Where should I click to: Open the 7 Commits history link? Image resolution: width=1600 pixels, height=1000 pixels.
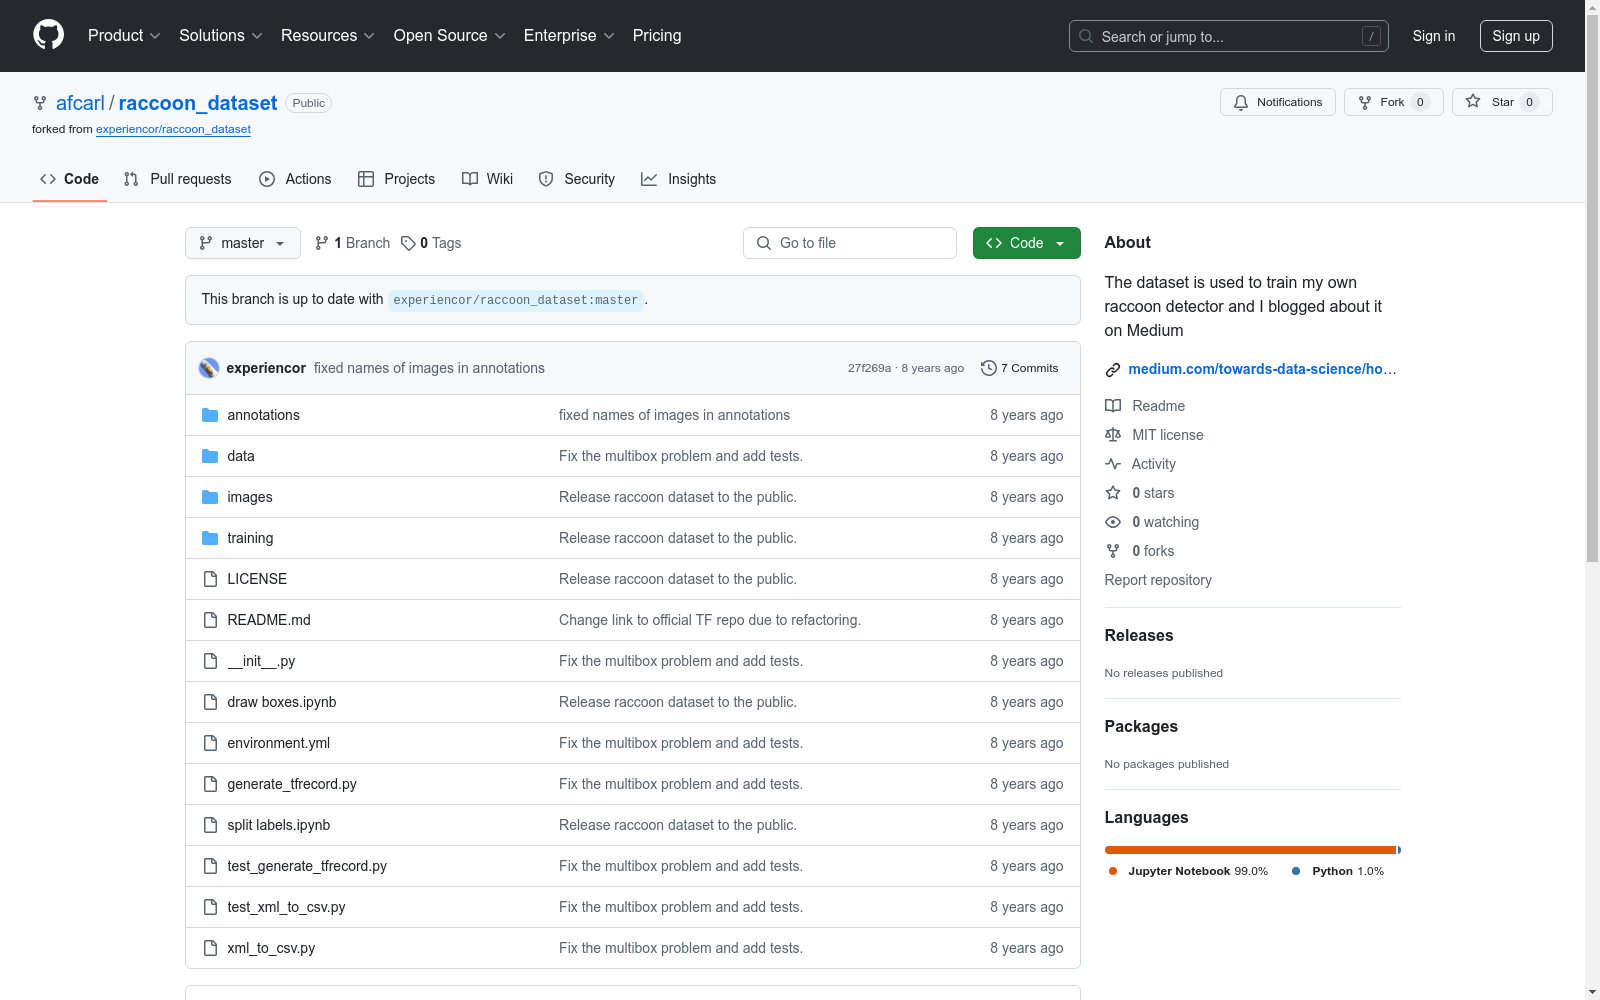coord(1020,368)
